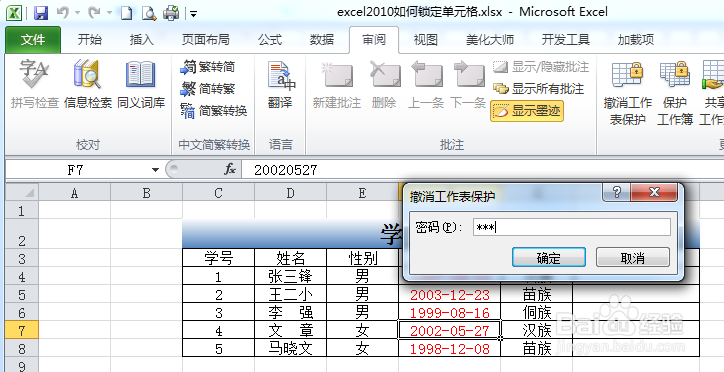
Task: Click the Redo arrow icon
Action: pos(94,13)
